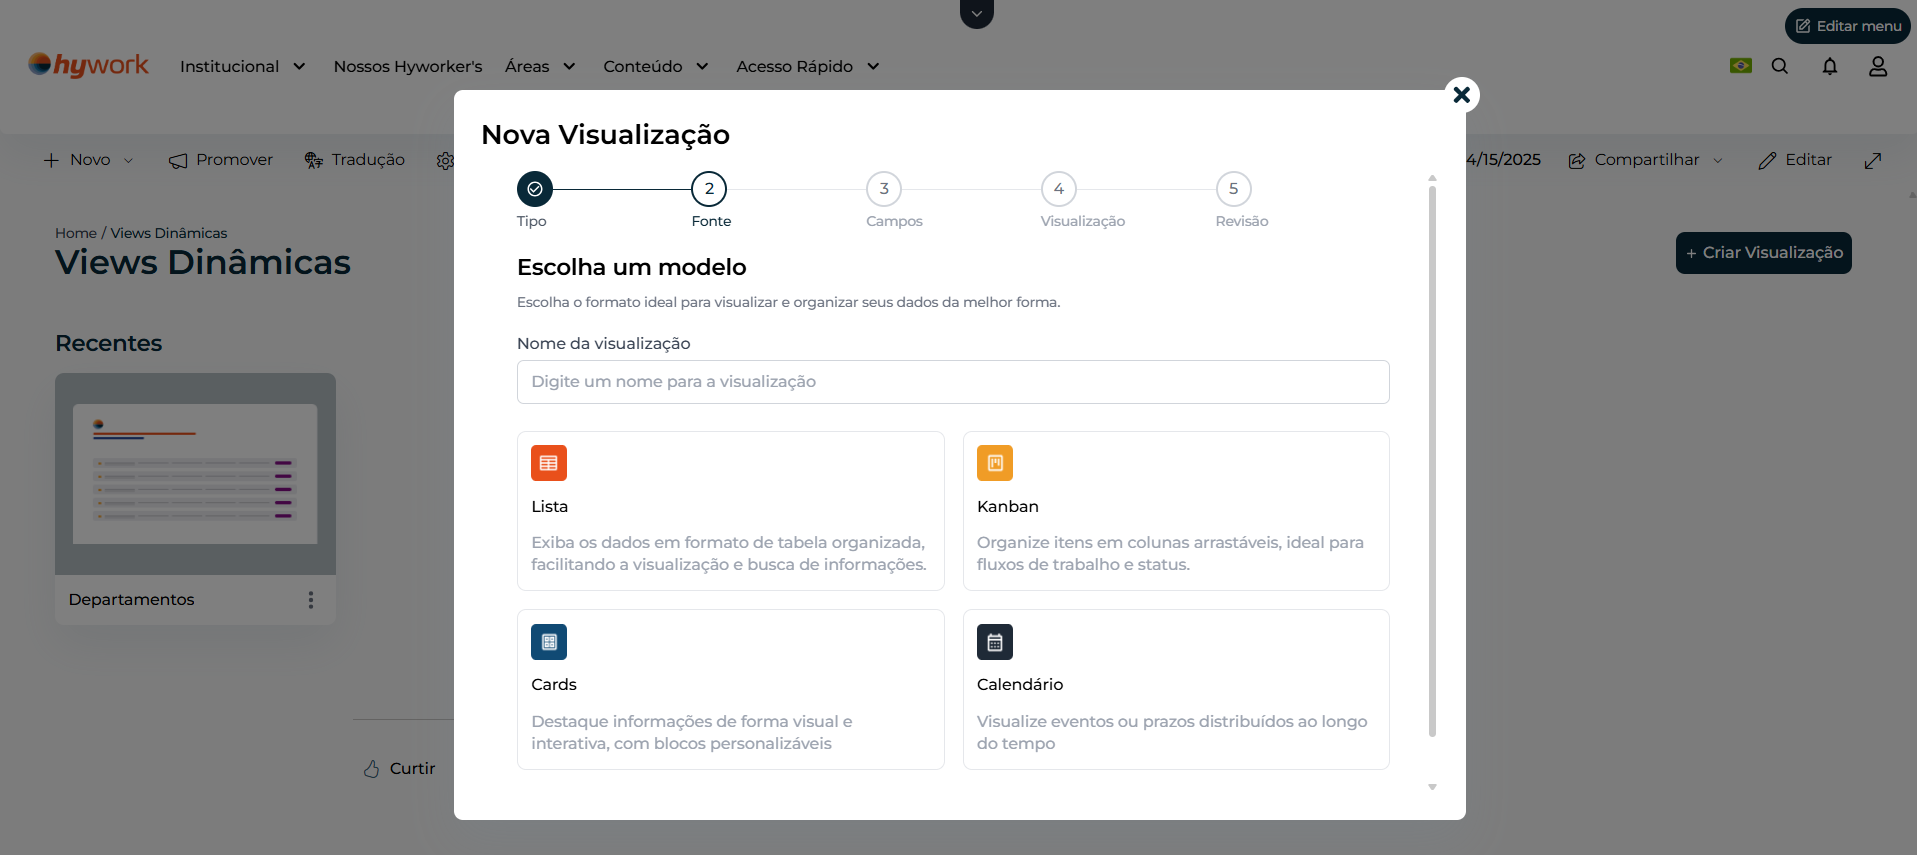Expand the Áreas dropdown menu
The height and width of the screenshot is (855, 1917).
(x=540, y=67)
